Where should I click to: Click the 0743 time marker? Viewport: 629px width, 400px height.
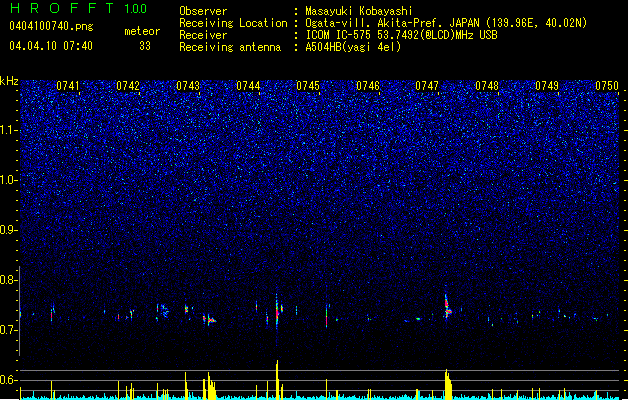[x=188, y=86]
